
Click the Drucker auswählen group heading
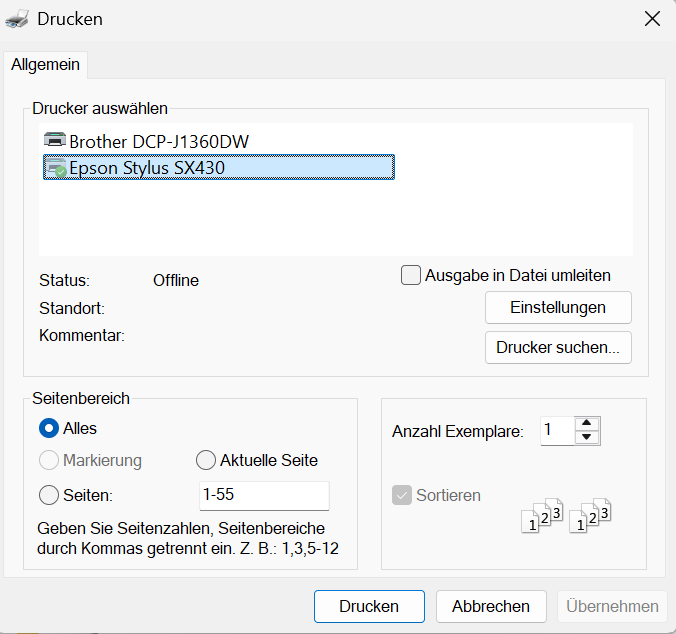click(100, 109)
